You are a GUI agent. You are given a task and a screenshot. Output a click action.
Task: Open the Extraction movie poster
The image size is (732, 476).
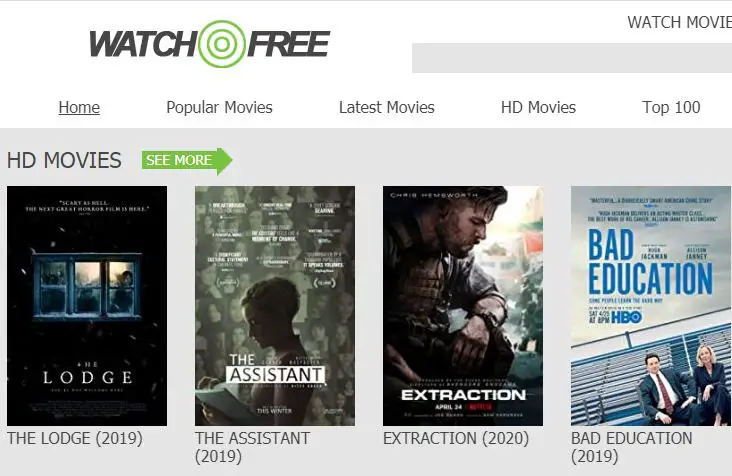point(463,306)
